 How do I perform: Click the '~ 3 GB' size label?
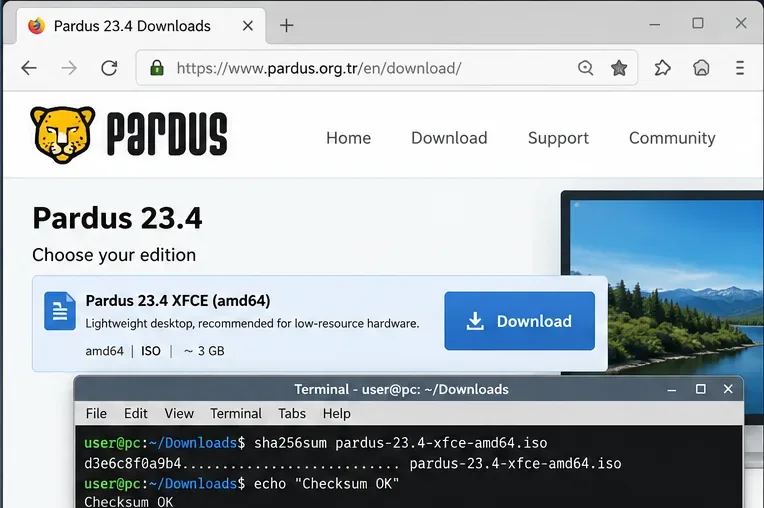click(x=204, y=351)
